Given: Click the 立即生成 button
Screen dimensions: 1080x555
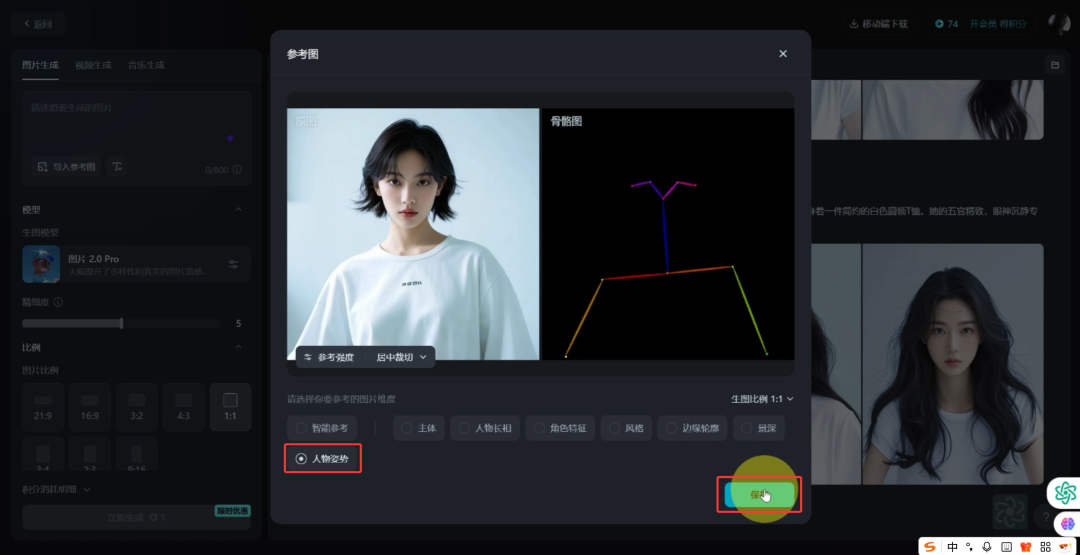Looking at the screenshot, I should click(136, 517).
